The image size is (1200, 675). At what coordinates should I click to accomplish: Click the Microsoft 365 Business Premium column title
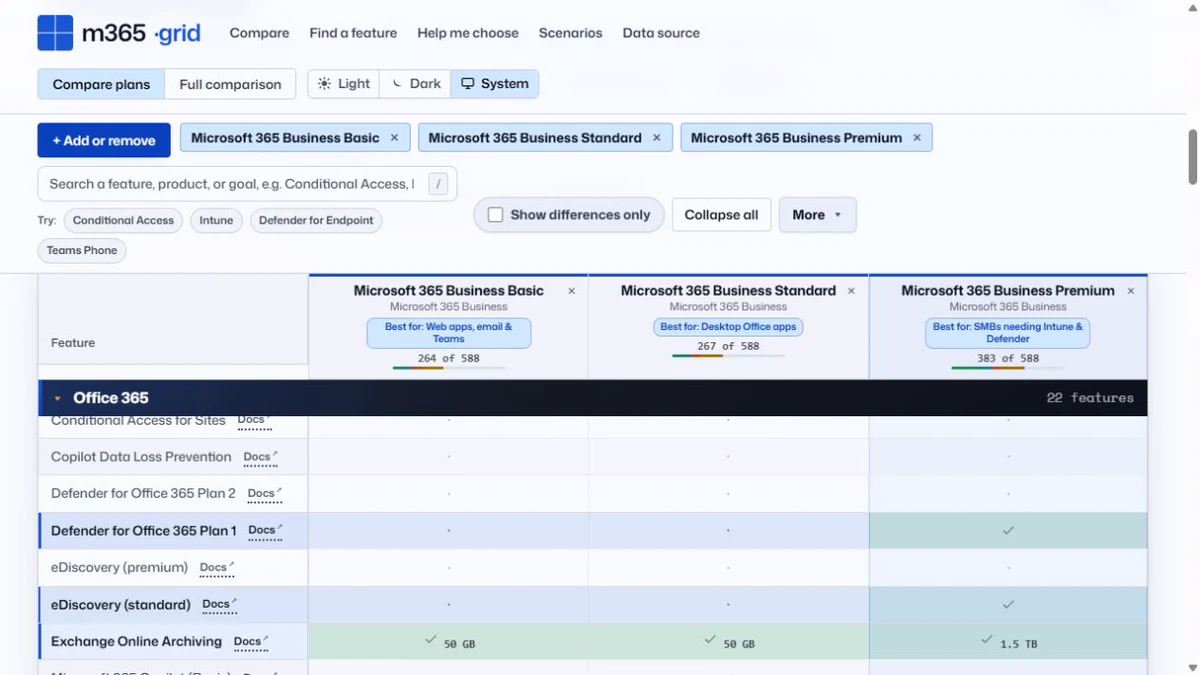[1008, 291]
